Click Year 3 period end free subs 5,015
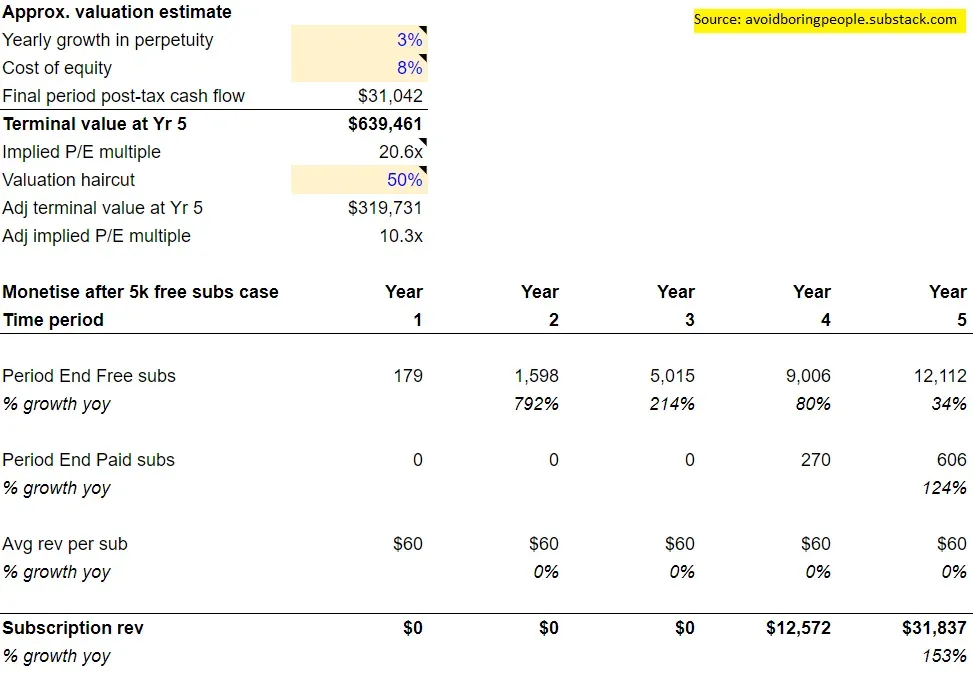The image size is (973, 674). pyautogui.click(x=671, y=376)
